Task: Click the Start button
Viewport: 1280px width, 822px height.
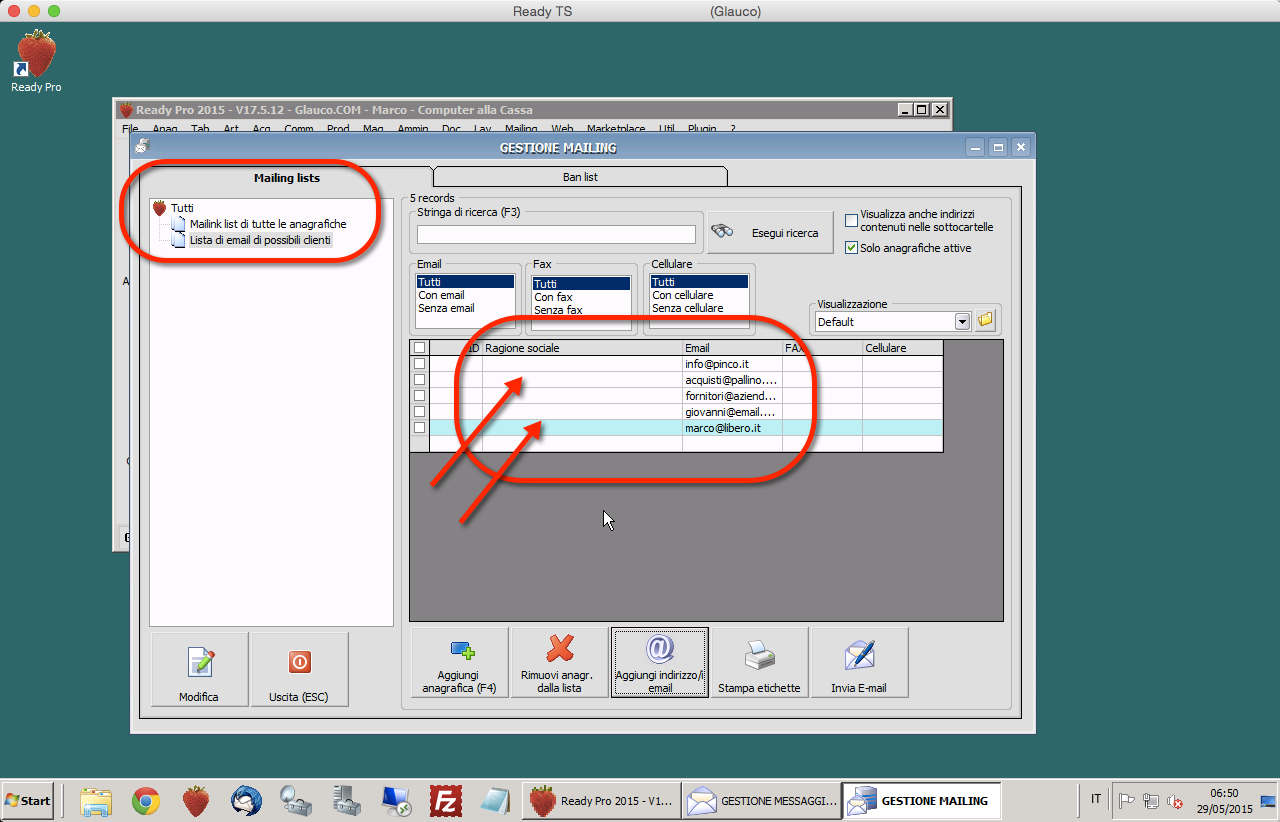Action: click(28, 800)
